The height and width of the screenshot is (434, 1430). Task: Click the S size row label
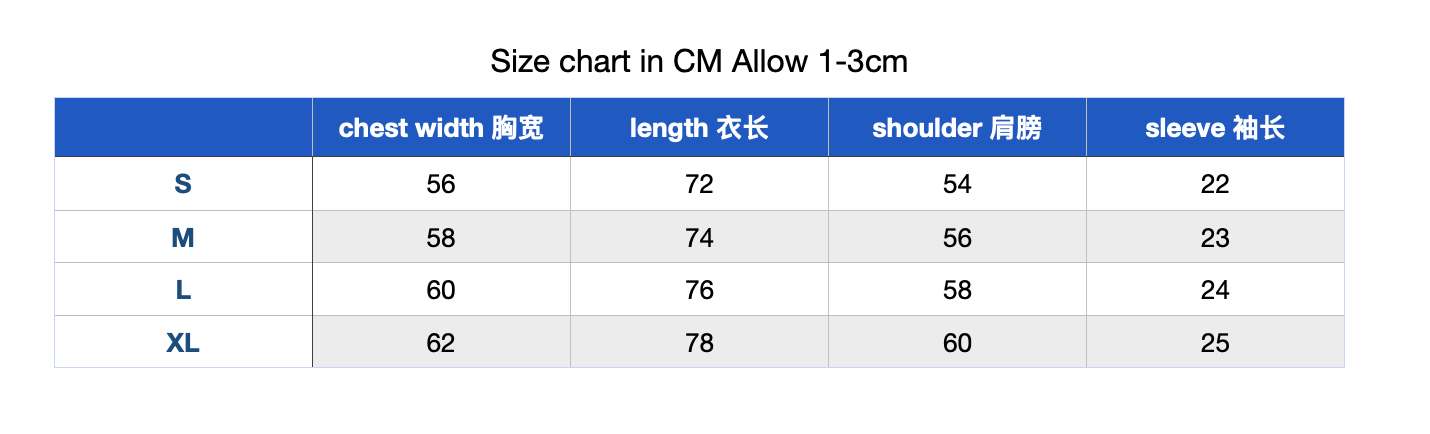click(183, 184)
